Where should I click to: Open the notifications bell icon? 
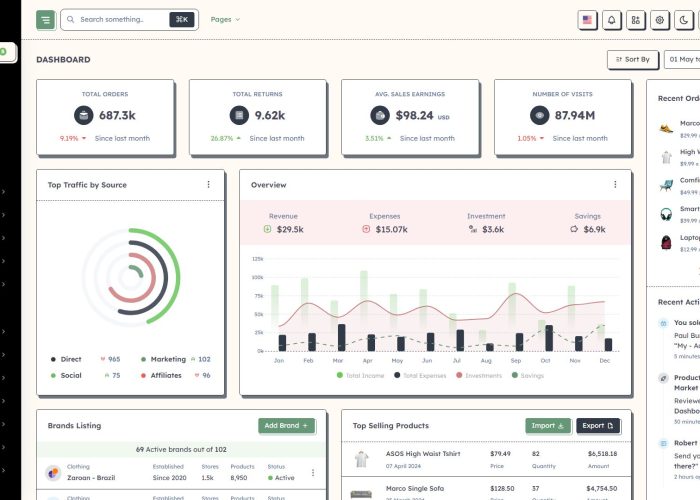coord(611,20)
